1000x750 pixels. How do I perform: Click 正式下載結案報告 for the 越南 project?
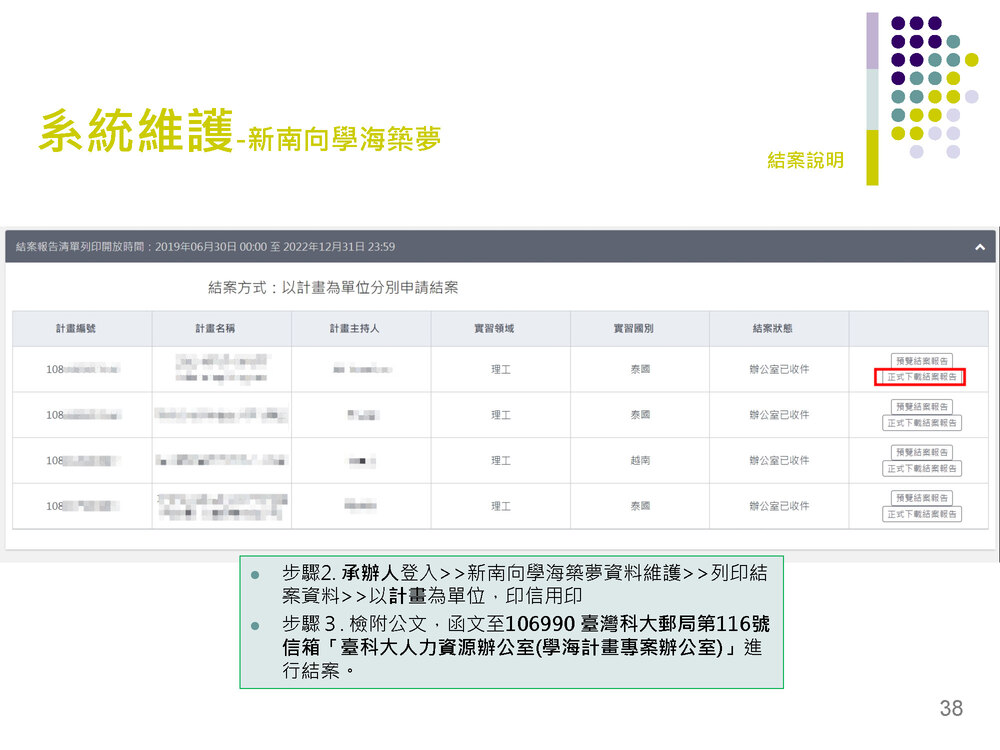(x=921, y=469)
